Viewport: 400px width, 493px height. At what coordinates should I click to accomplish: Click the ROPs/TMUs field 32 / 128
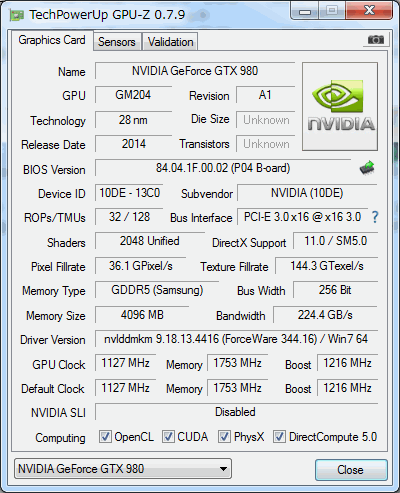[129, 217]
